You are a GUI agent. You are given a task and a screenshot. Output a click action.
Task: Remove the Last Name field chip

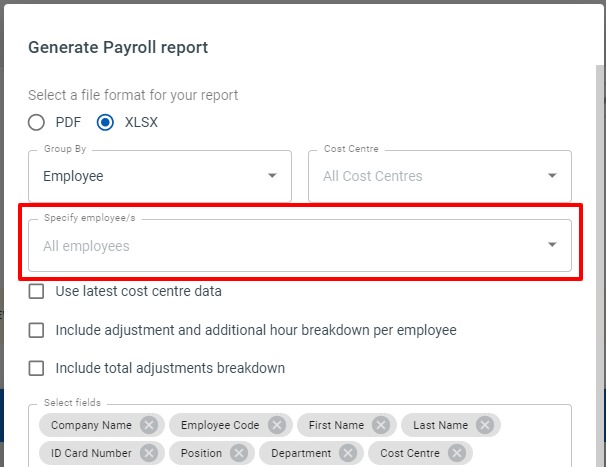pyautogui.click(x=485, y=425)
